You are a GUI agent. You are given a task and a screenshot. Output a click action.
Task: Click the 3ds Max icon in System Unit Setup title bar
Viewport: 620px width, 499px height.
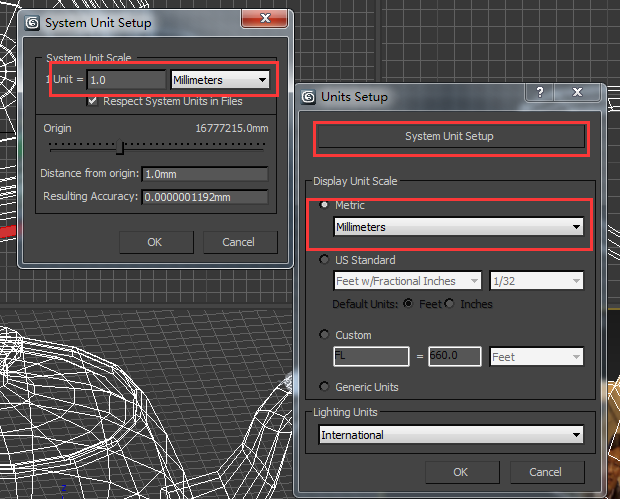32,23
